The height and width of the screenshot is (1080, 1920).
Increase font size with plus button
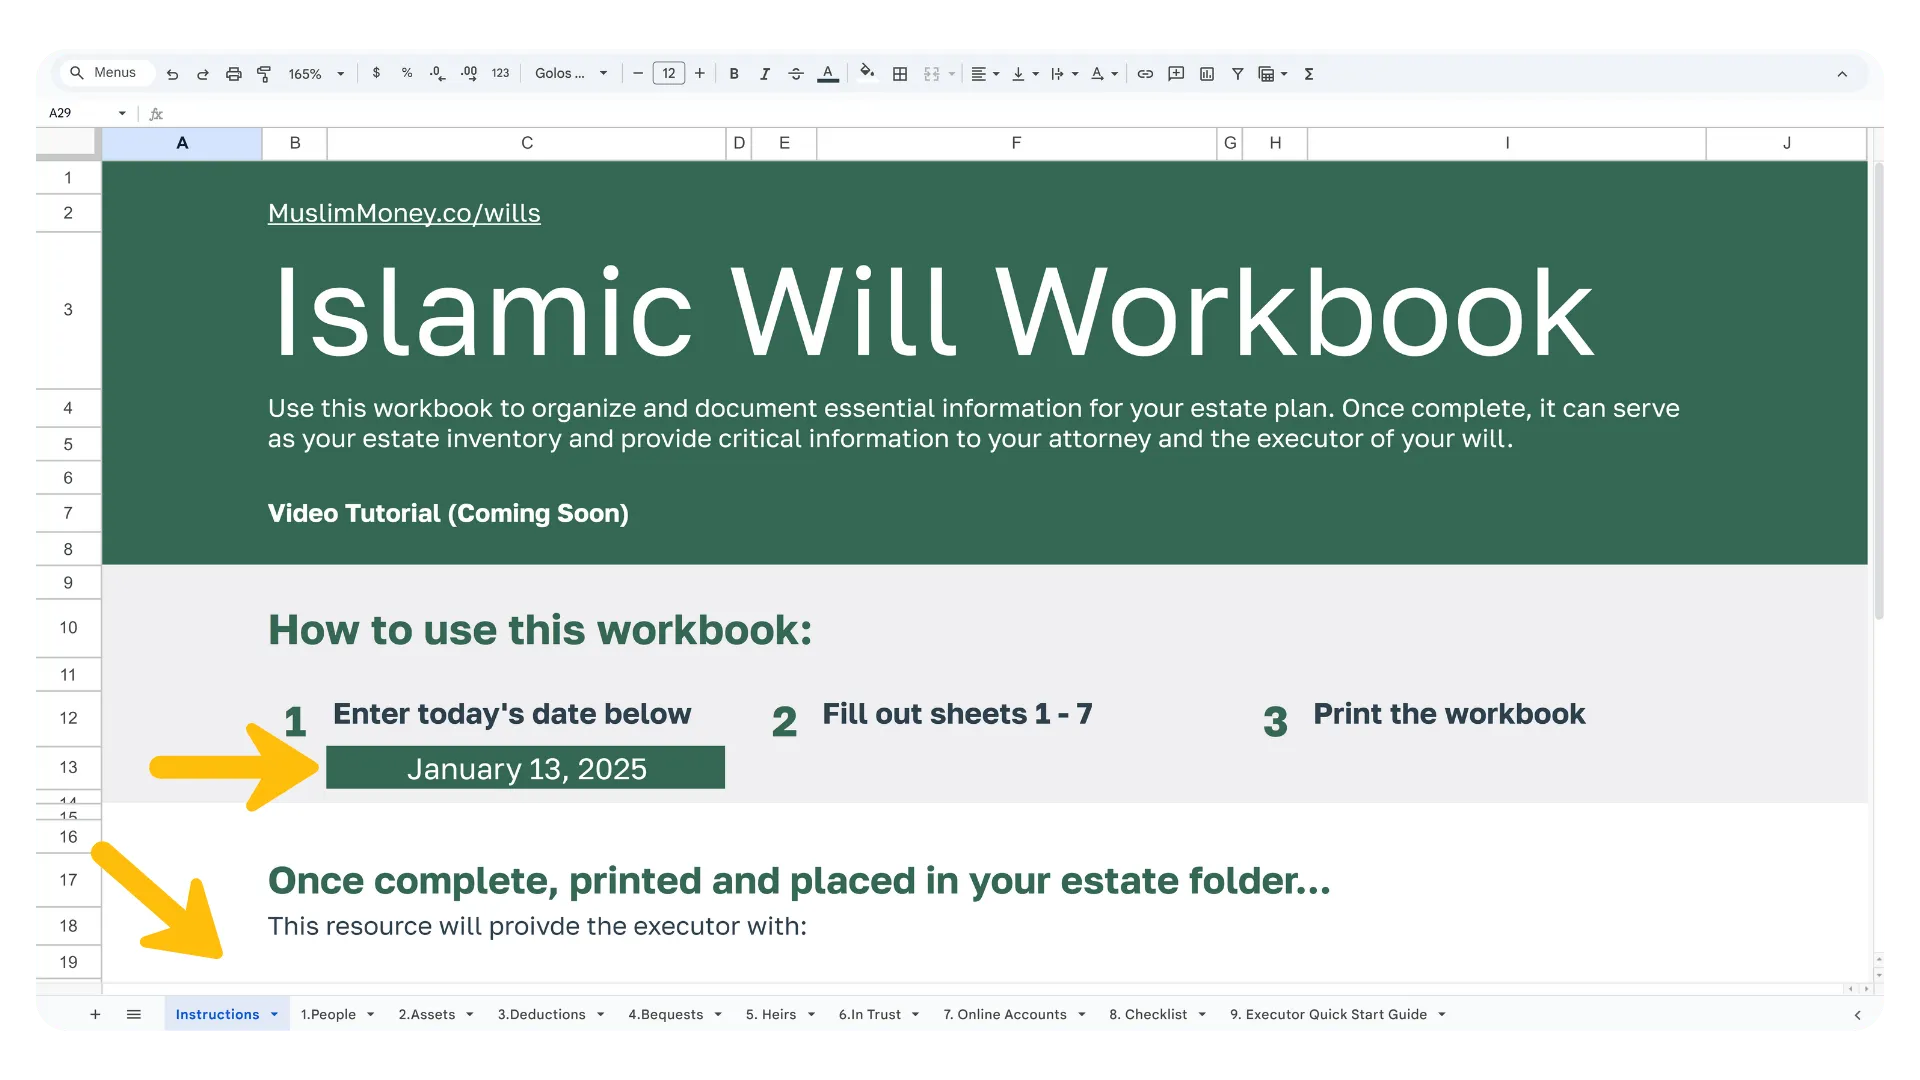(x=700, y=73)
